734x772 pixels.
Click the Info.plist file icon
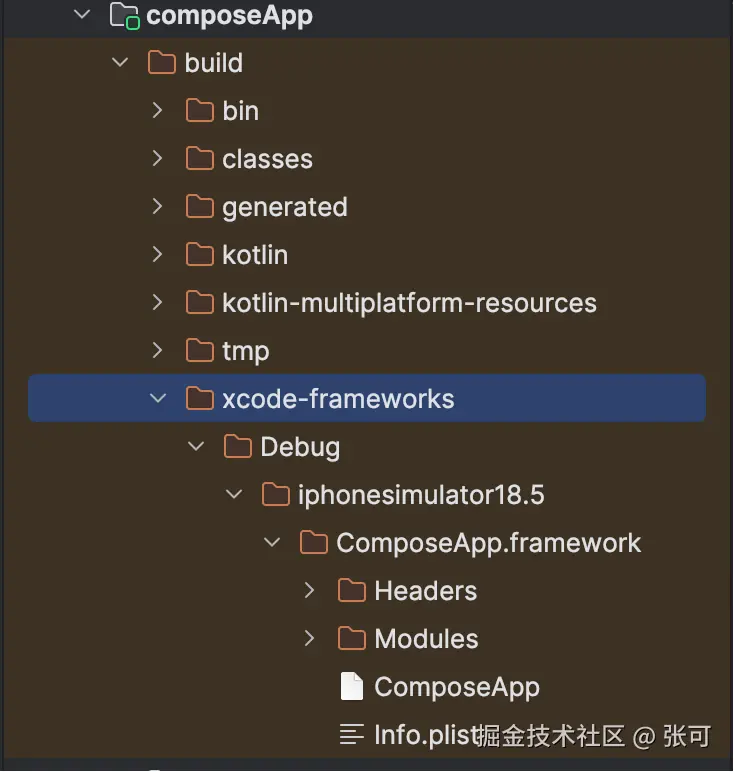coord(352,735)
